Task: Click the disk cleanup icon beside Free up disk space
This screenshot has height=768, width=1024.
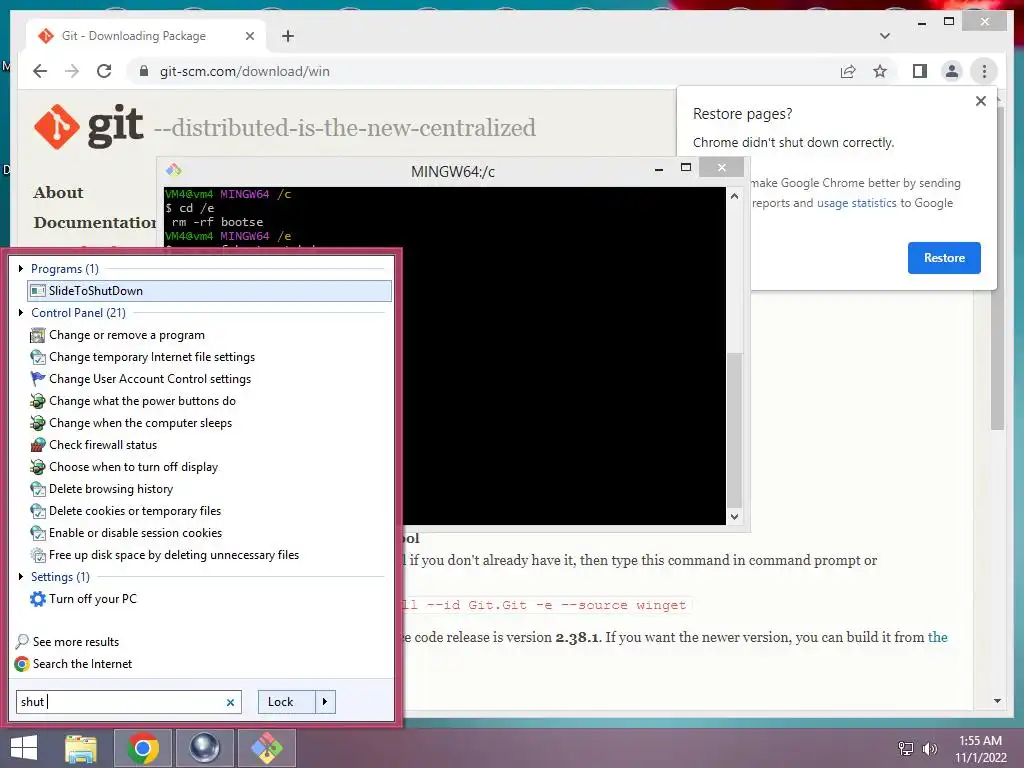Action: click(x=38, y=555)
